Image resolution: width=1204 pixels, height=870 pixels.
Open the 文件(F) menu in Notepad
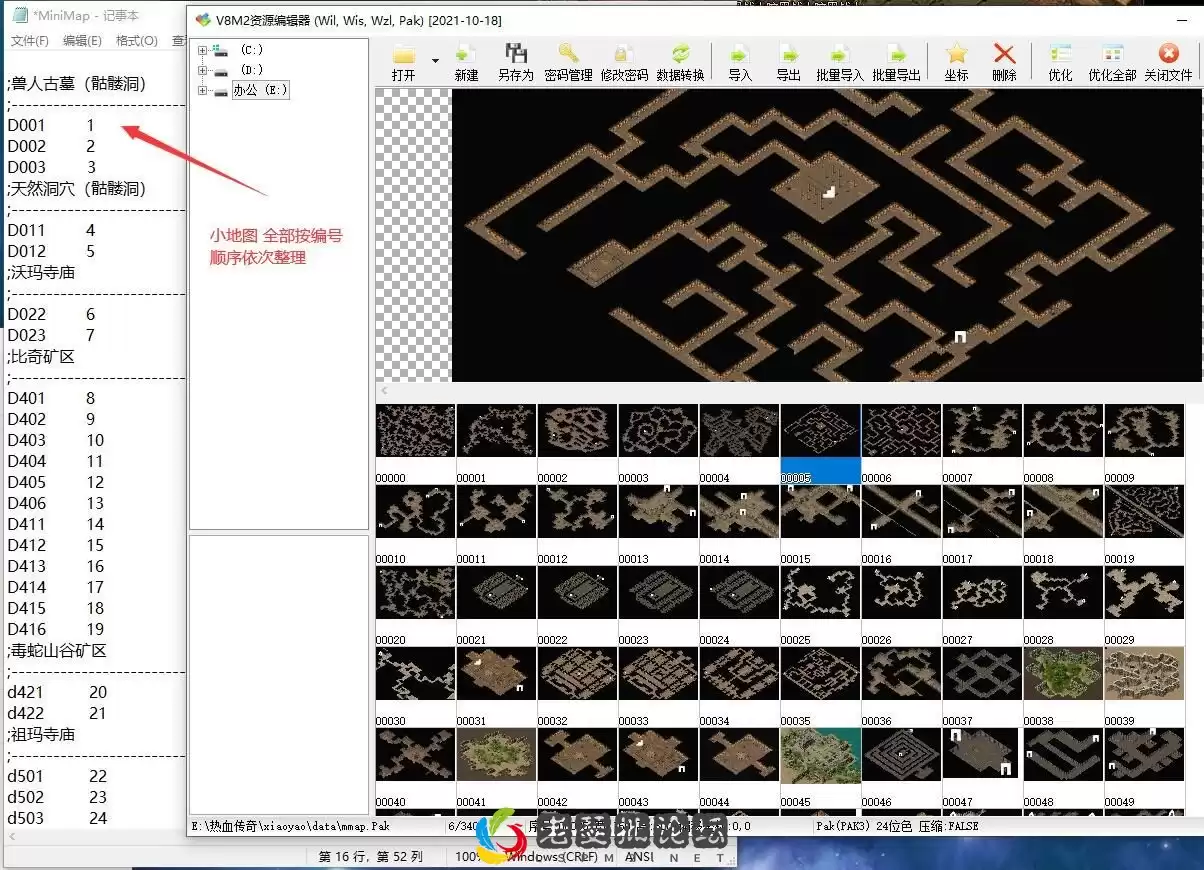point(29,41)
